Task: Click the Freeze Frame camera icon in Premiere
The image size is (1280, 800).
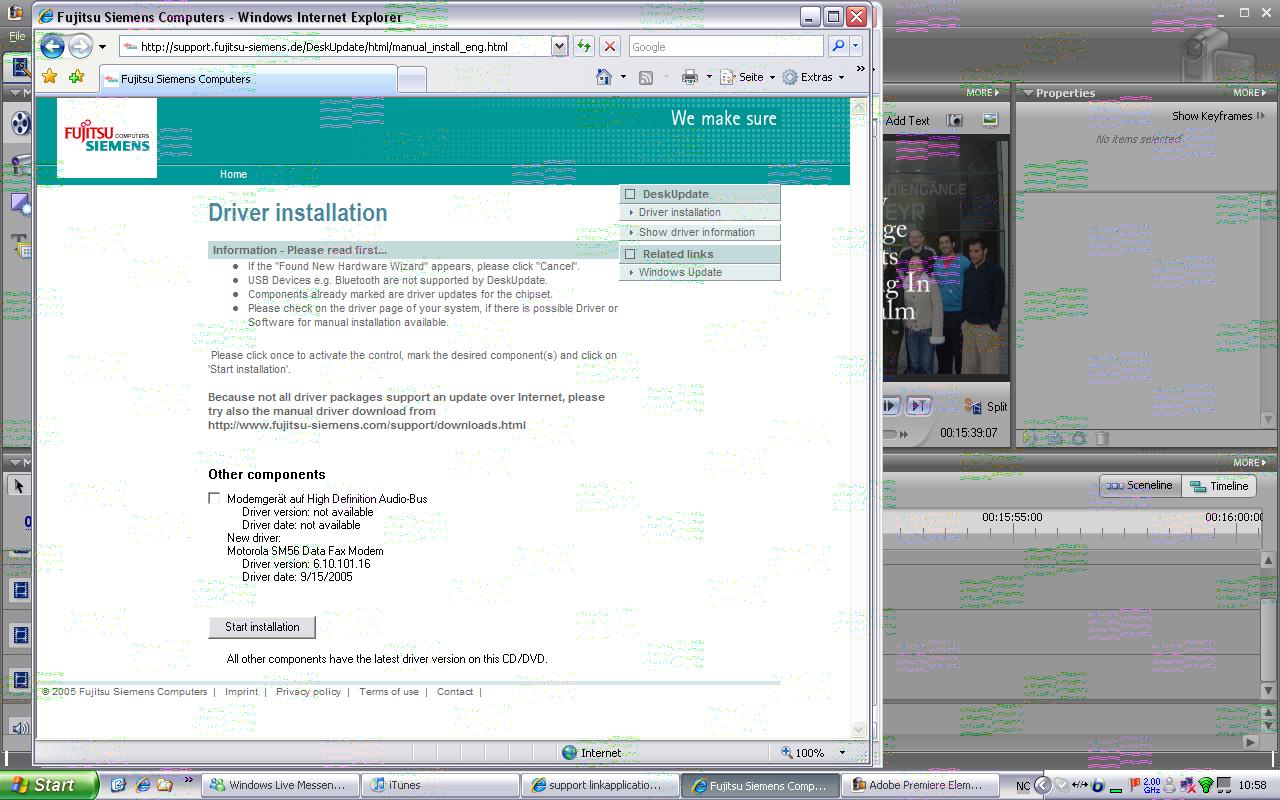Action: tap(955, 120)
